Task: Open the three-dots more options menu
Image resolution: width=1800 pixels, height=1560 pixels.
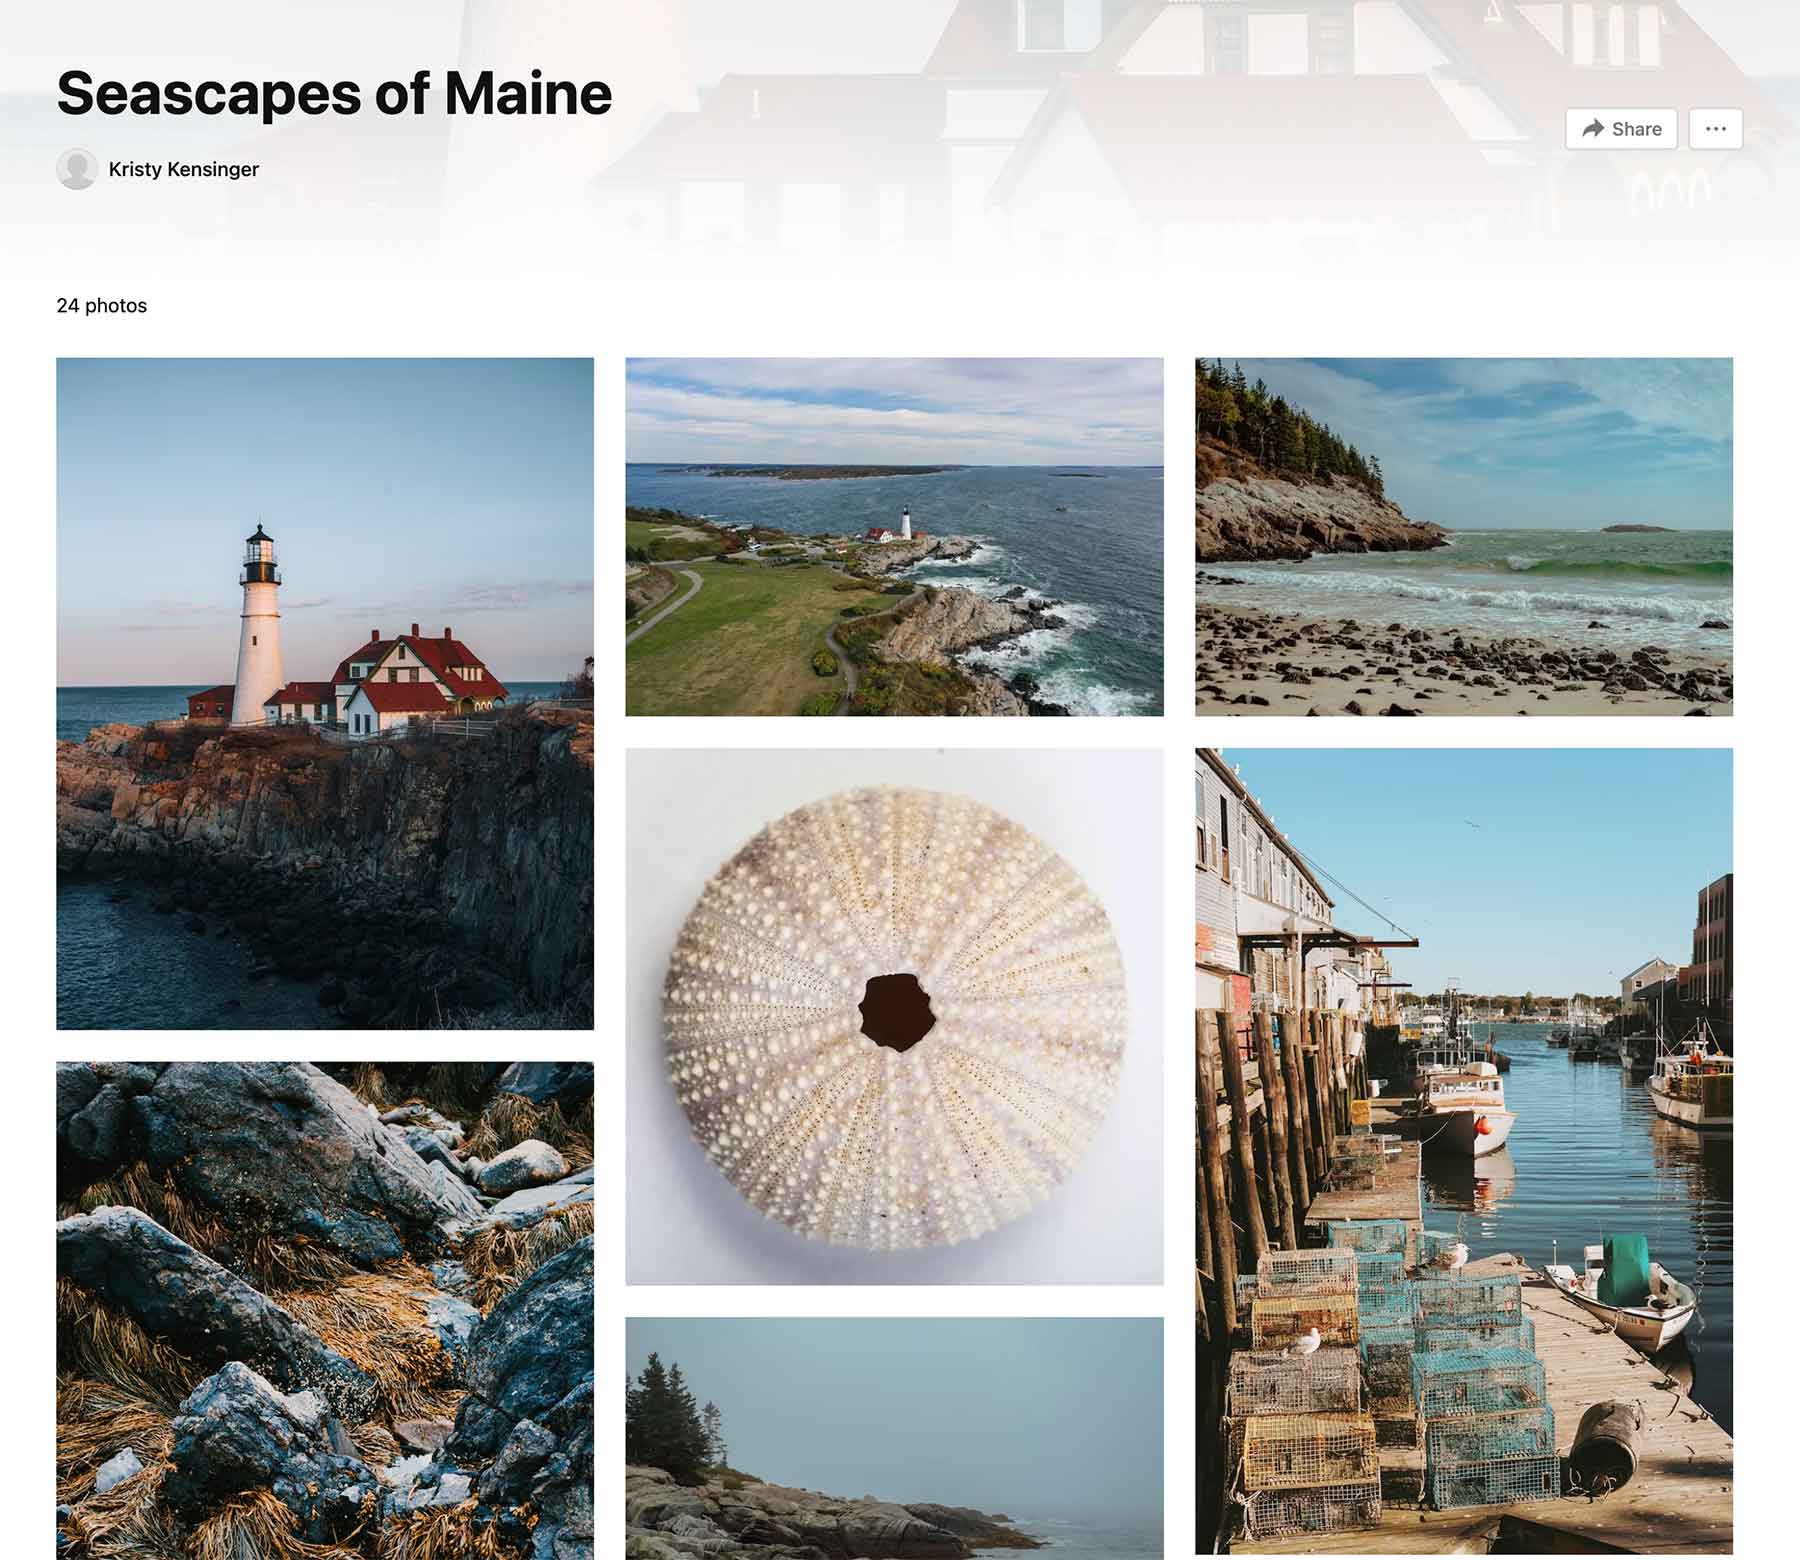Action: [x=1716, y=129]
